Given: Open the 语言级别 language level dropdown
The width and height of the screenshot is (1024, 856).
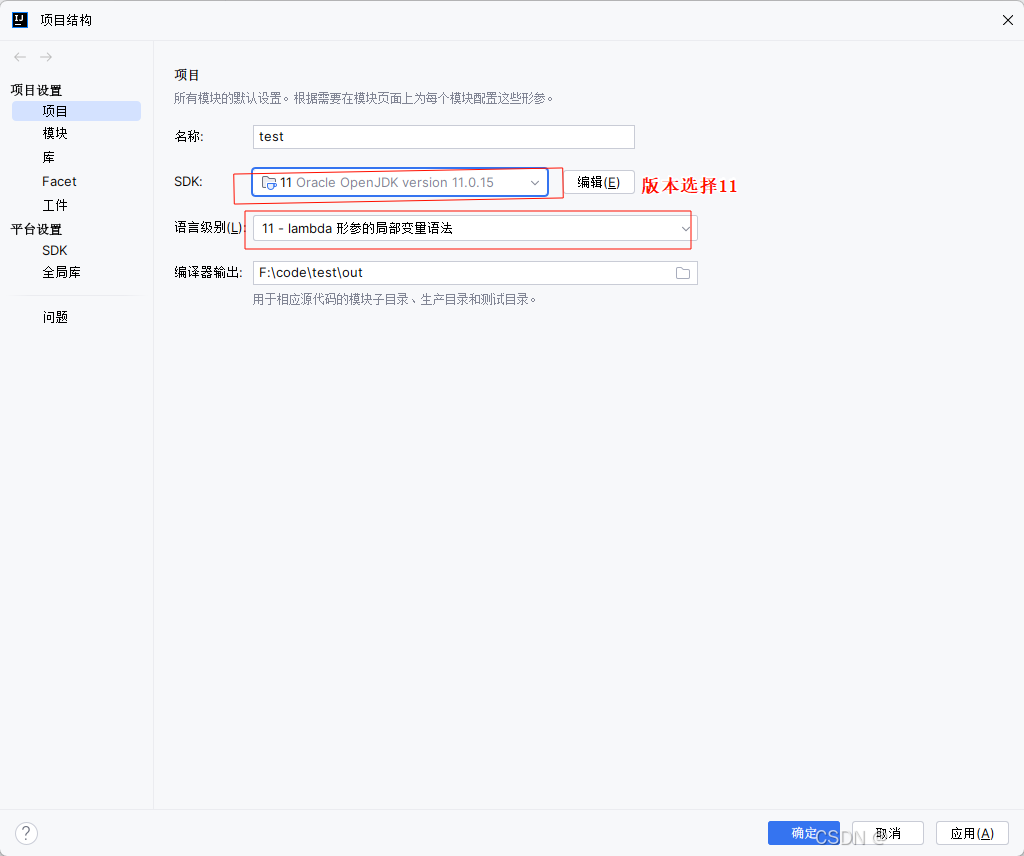Looking at the screenshot, I should click(475, 229).
